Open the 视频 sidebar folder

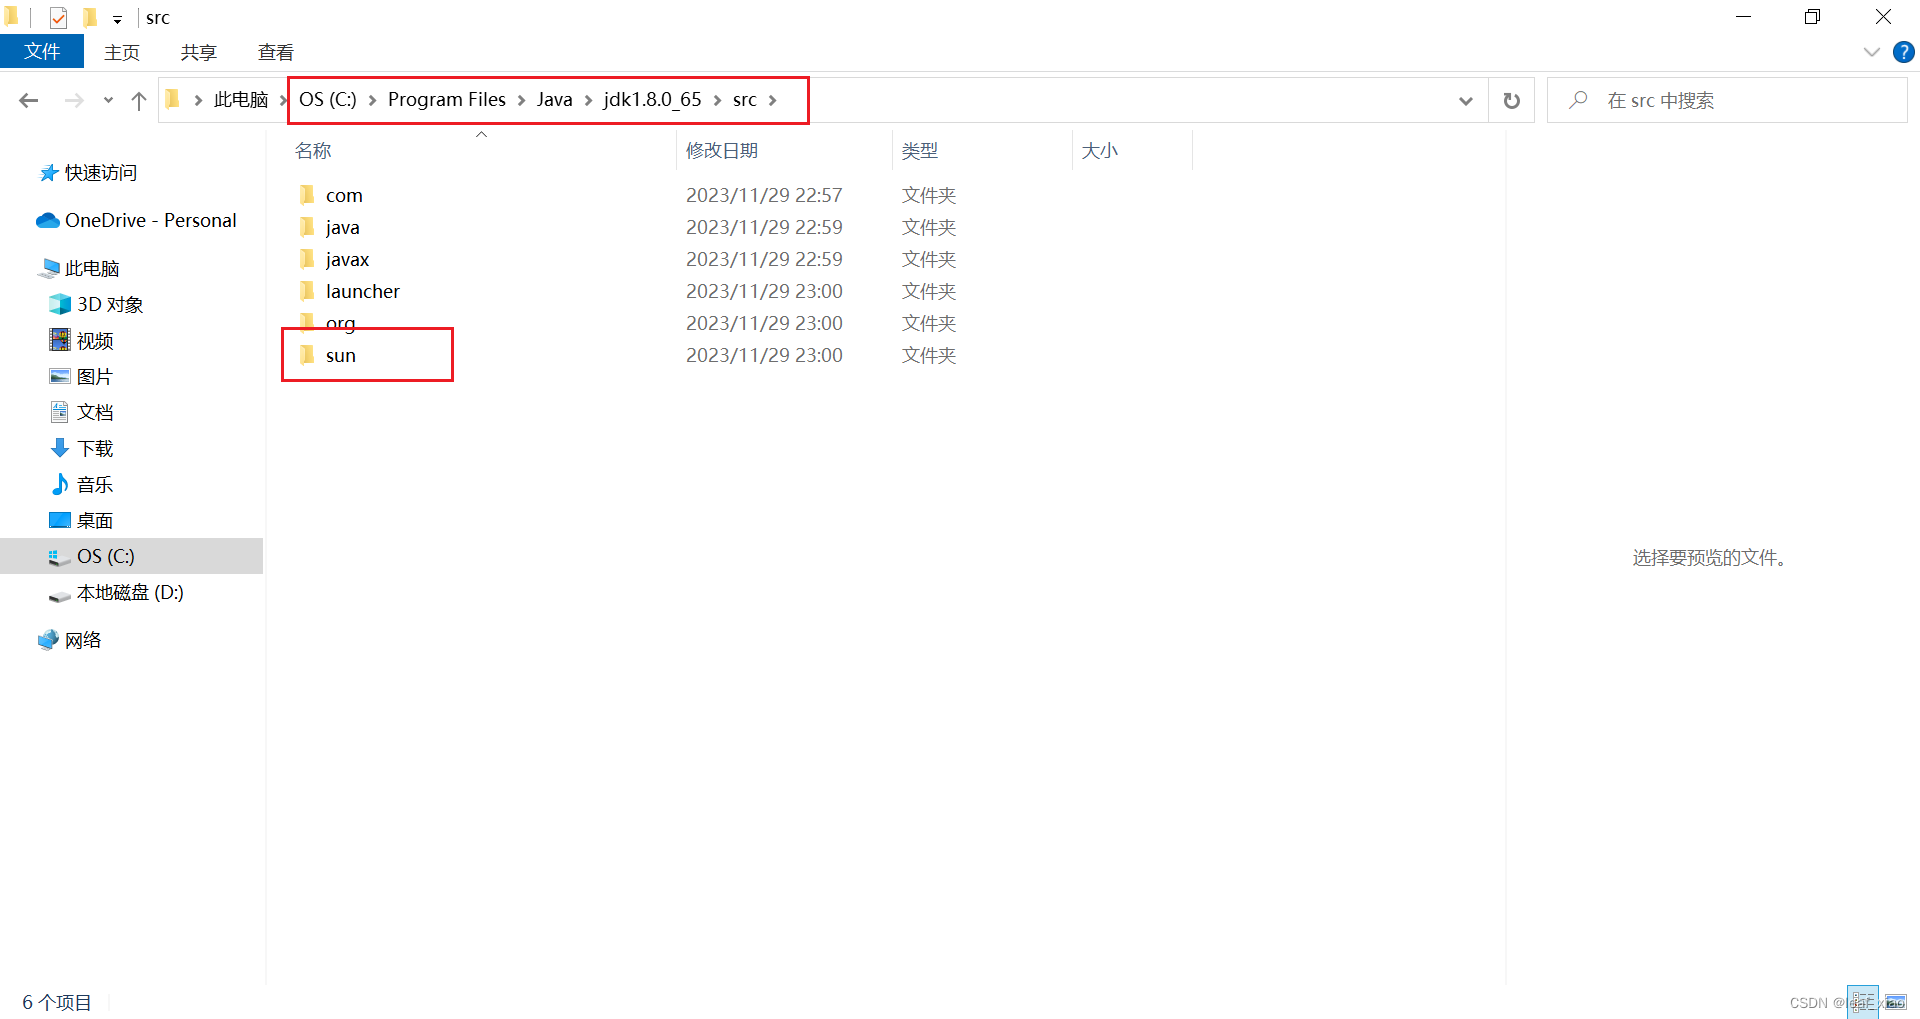coord(95,341)
